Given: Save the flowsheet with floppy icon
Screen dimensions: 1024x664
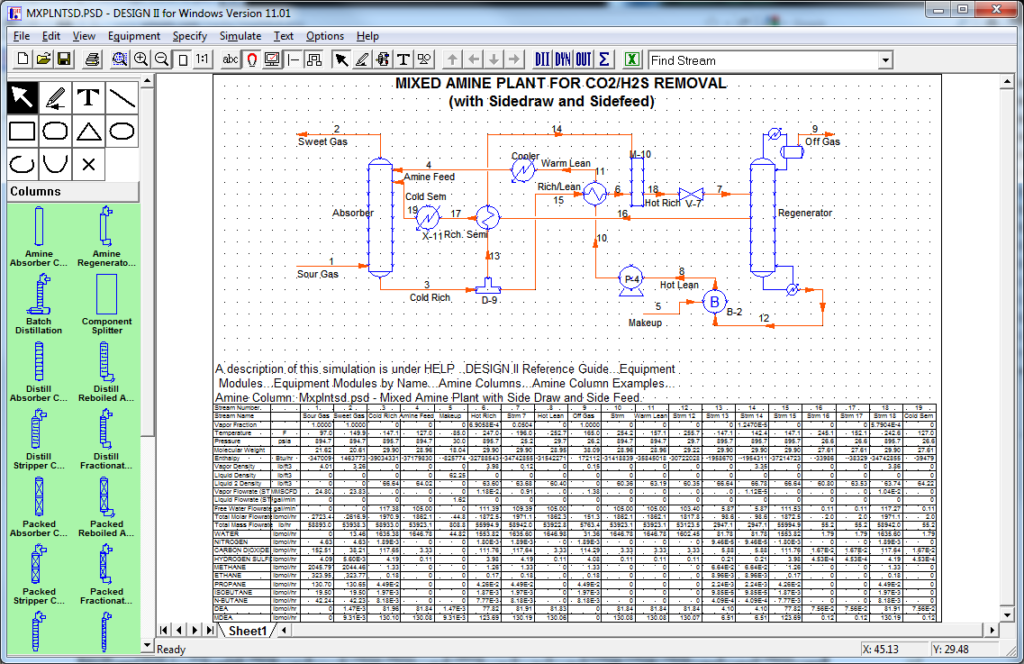Looking at the screenshot, I should pos(64,59).
